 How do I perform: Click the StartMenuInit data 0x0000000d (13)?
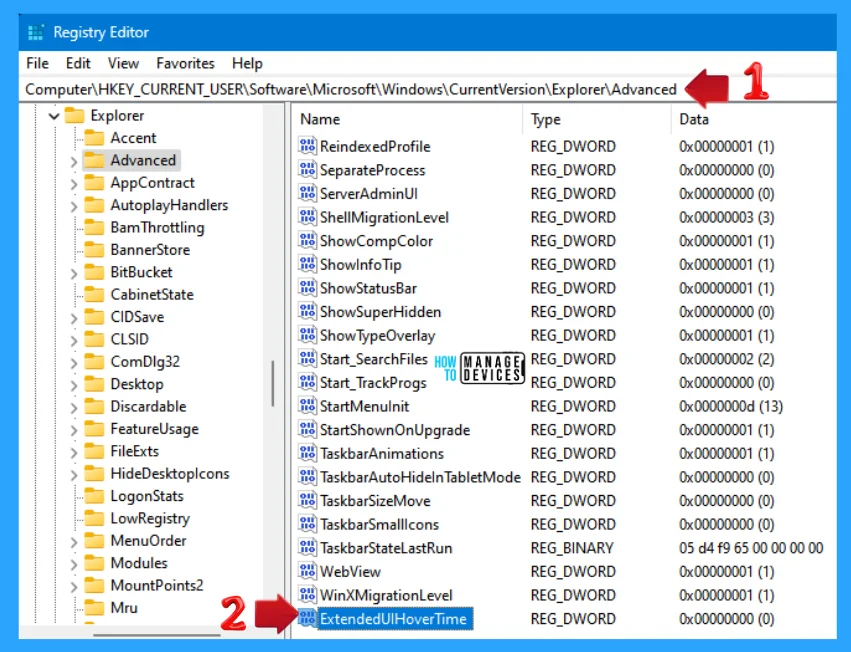(731, 406)
